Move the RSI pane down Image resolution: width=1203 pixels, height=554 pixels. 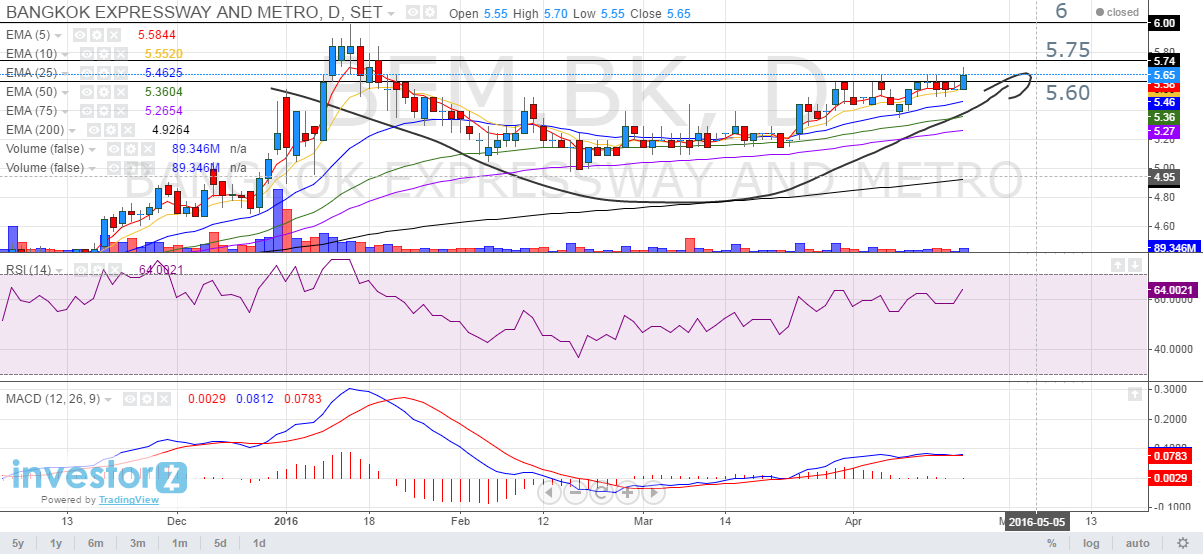tap(1135, 265)
